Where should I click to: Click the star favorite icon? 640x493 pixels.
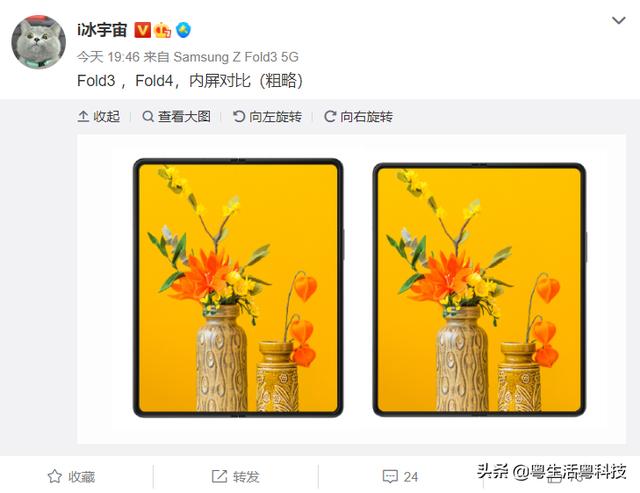tap(55, 476)
